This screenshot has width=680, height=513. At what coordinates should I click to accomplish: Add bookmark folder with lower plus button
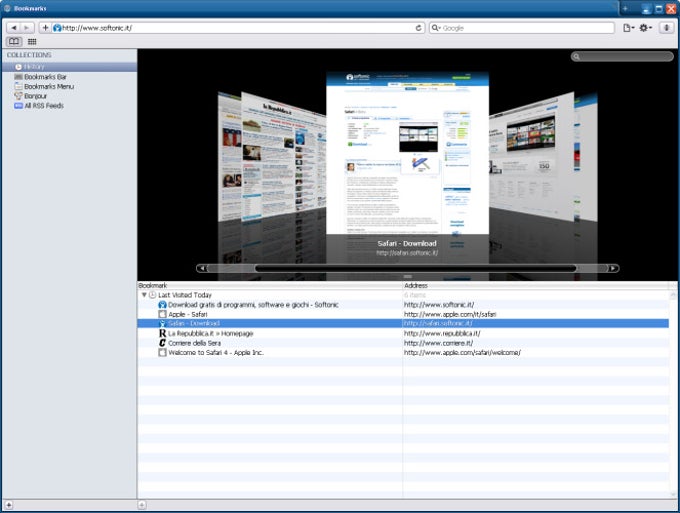point(142,505)
